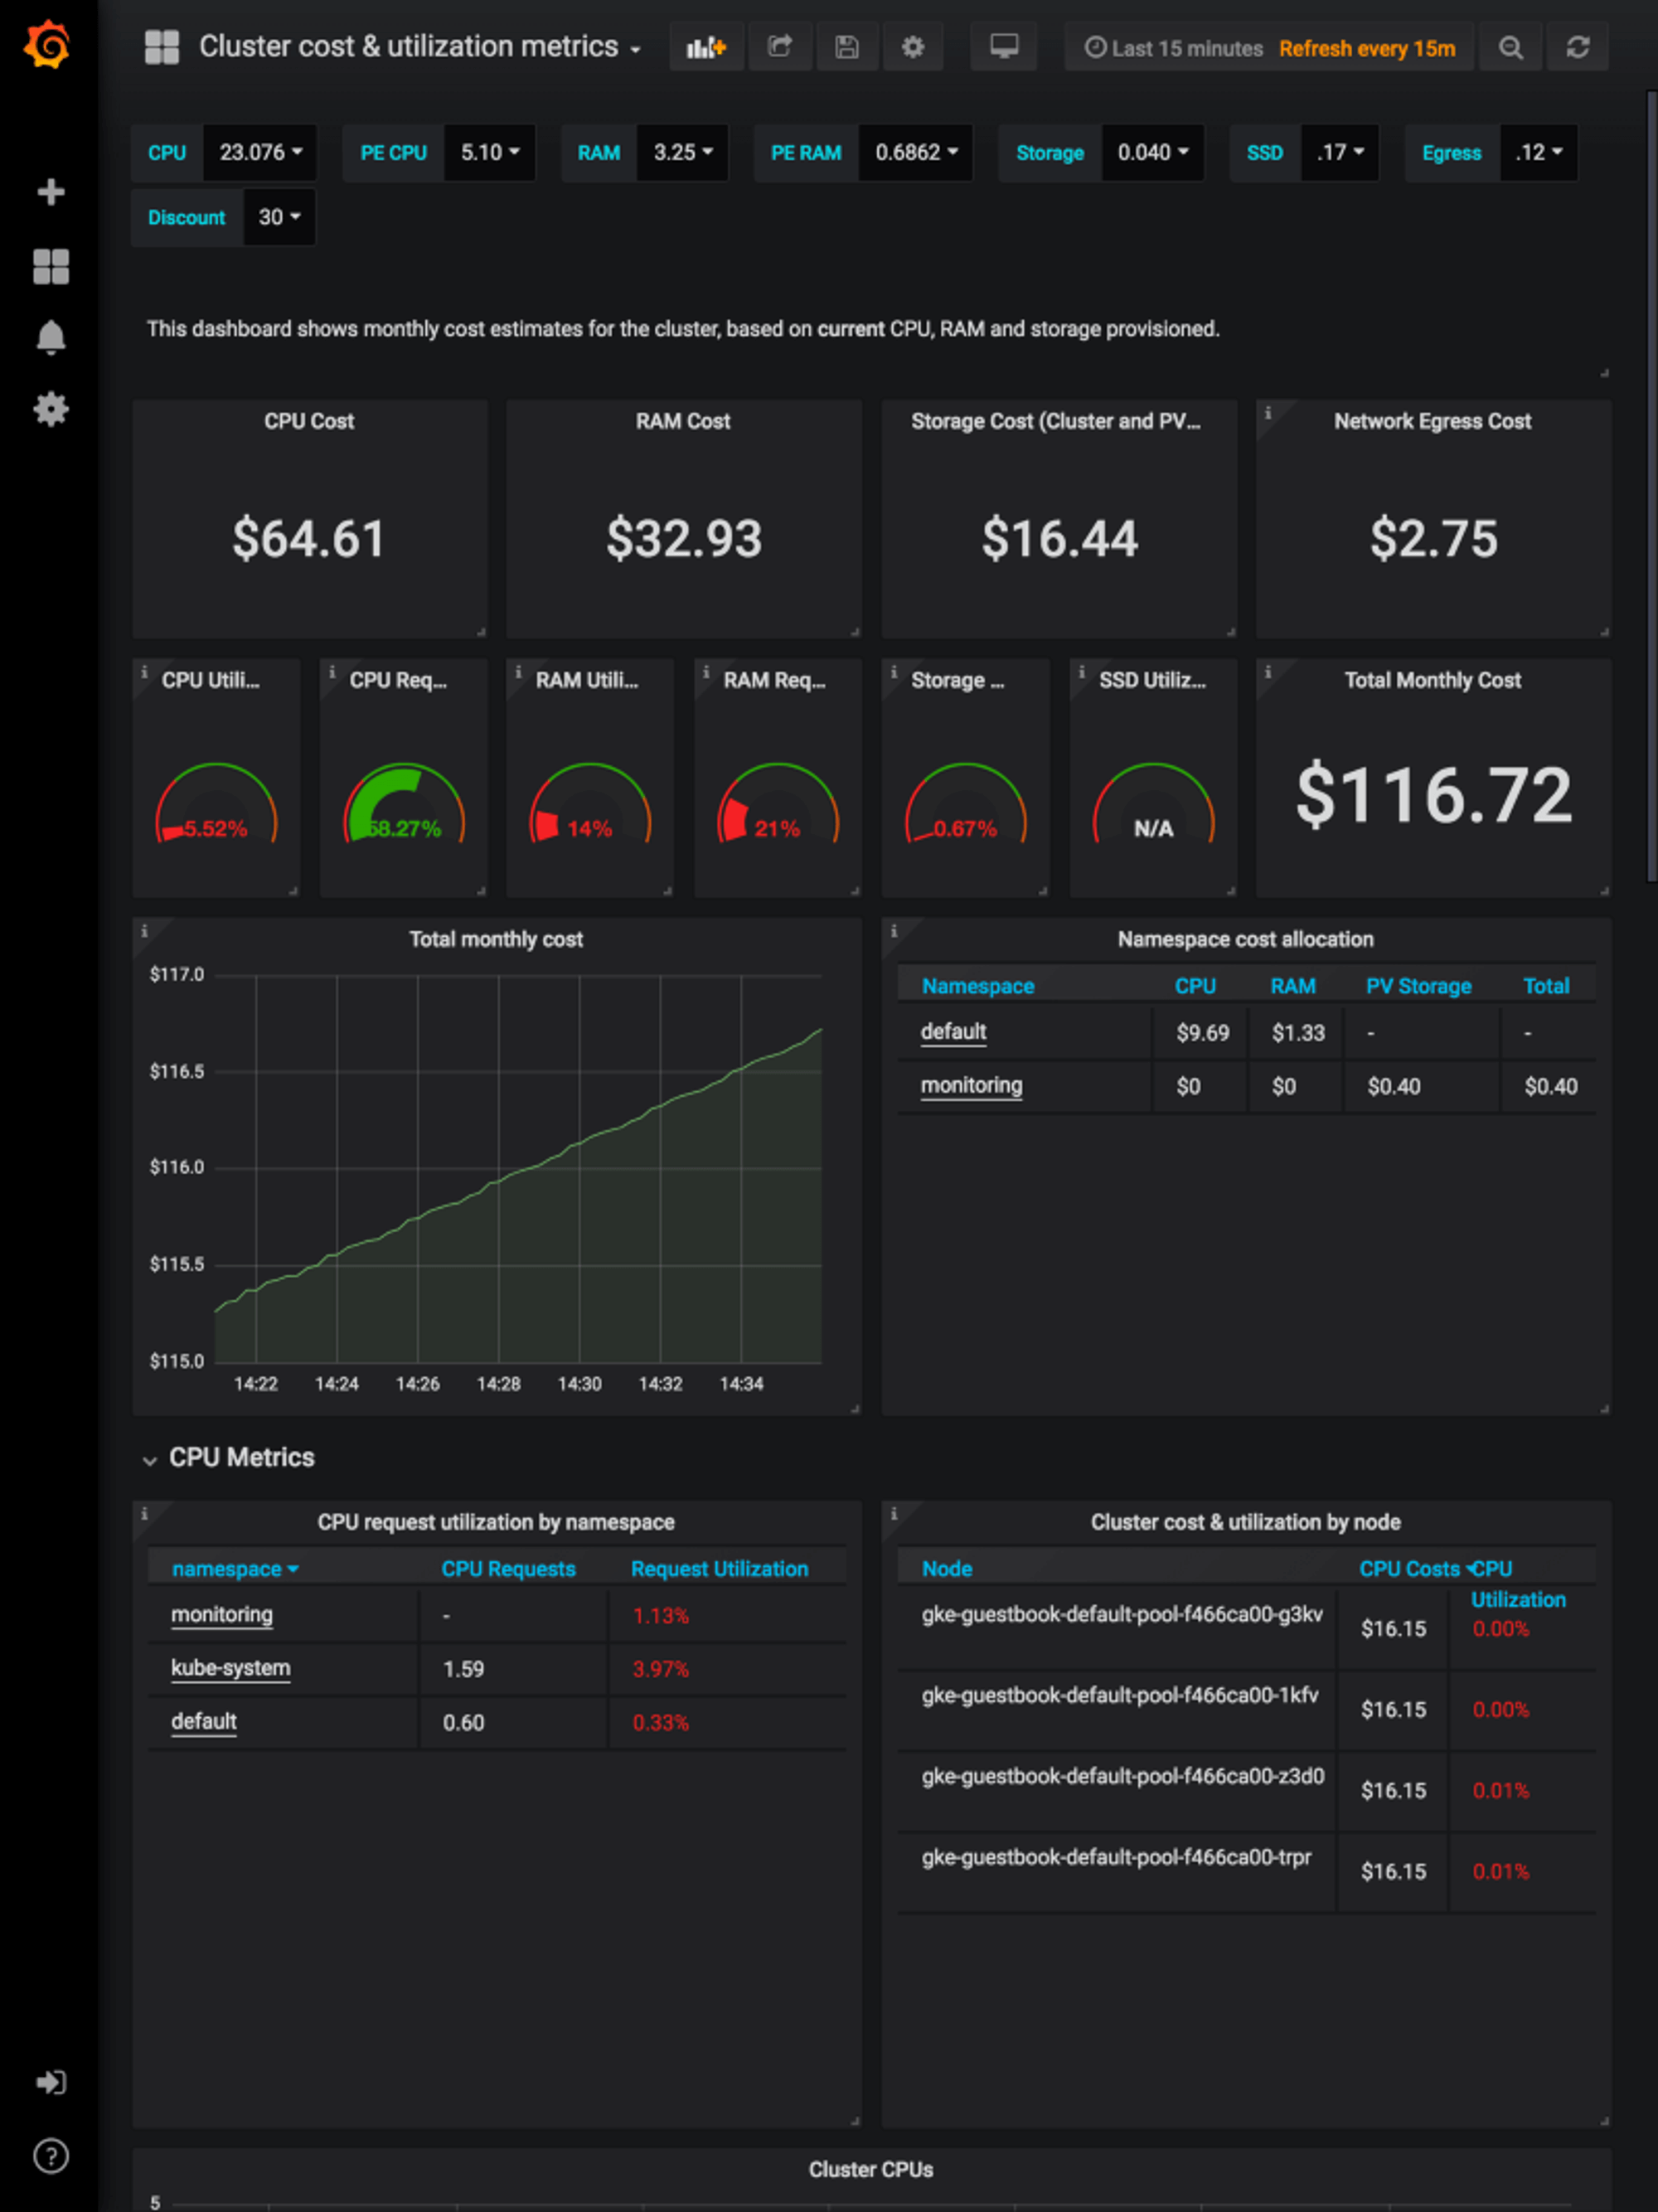The width and height of the screenshot is (1658, 2212).
Task: Click the Grafana logo
Action: [x=47, y=44]
